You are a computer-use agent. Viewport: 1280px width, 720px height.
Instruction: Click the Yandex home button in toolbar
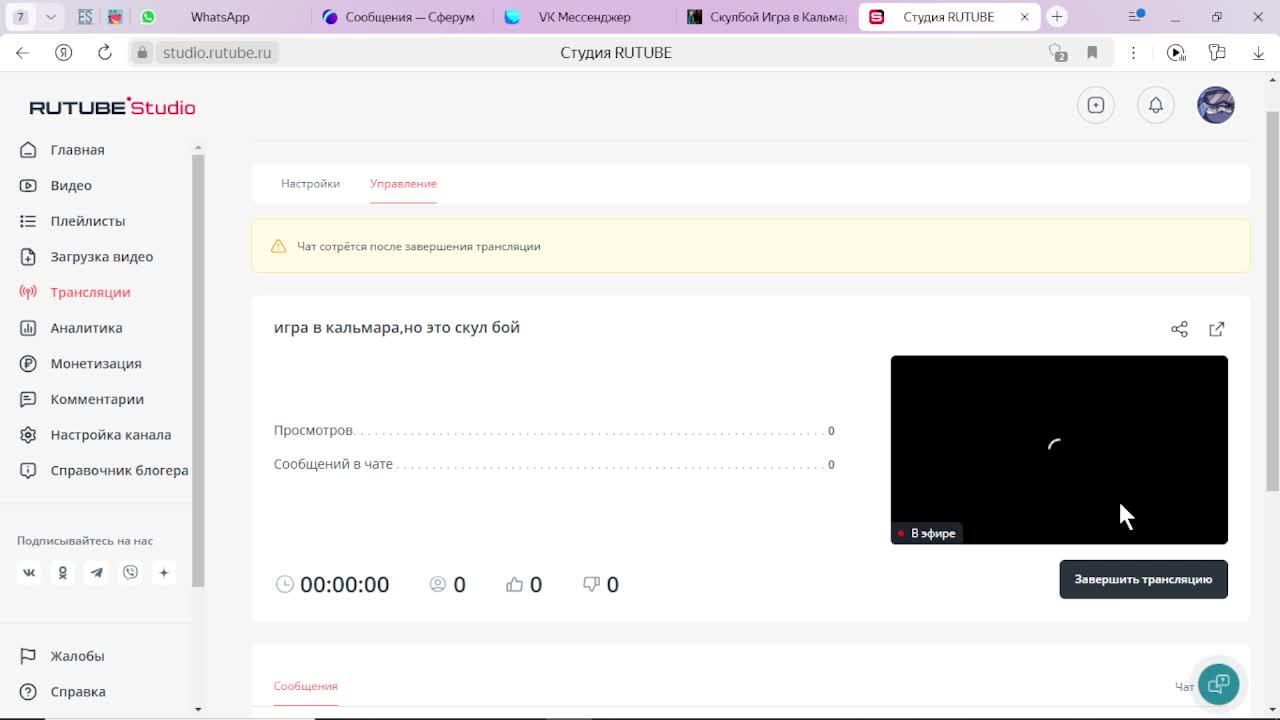(64, 53)
